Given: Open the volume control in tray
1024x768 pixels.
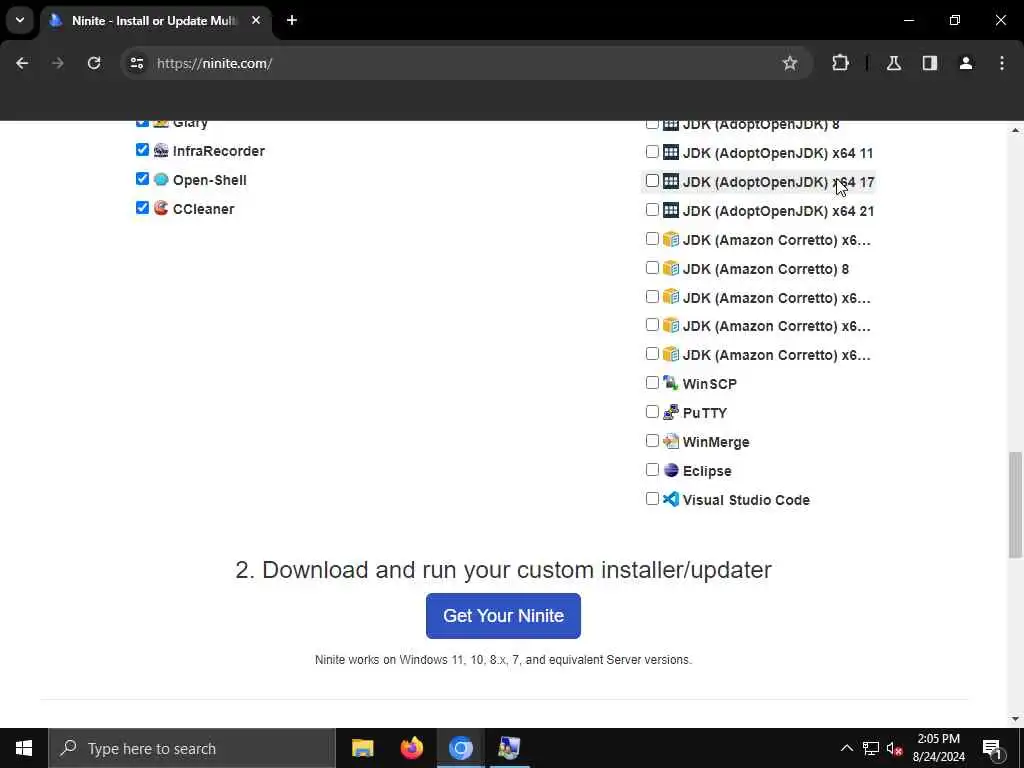Looking at the screenshot, I should pos(894,748).
